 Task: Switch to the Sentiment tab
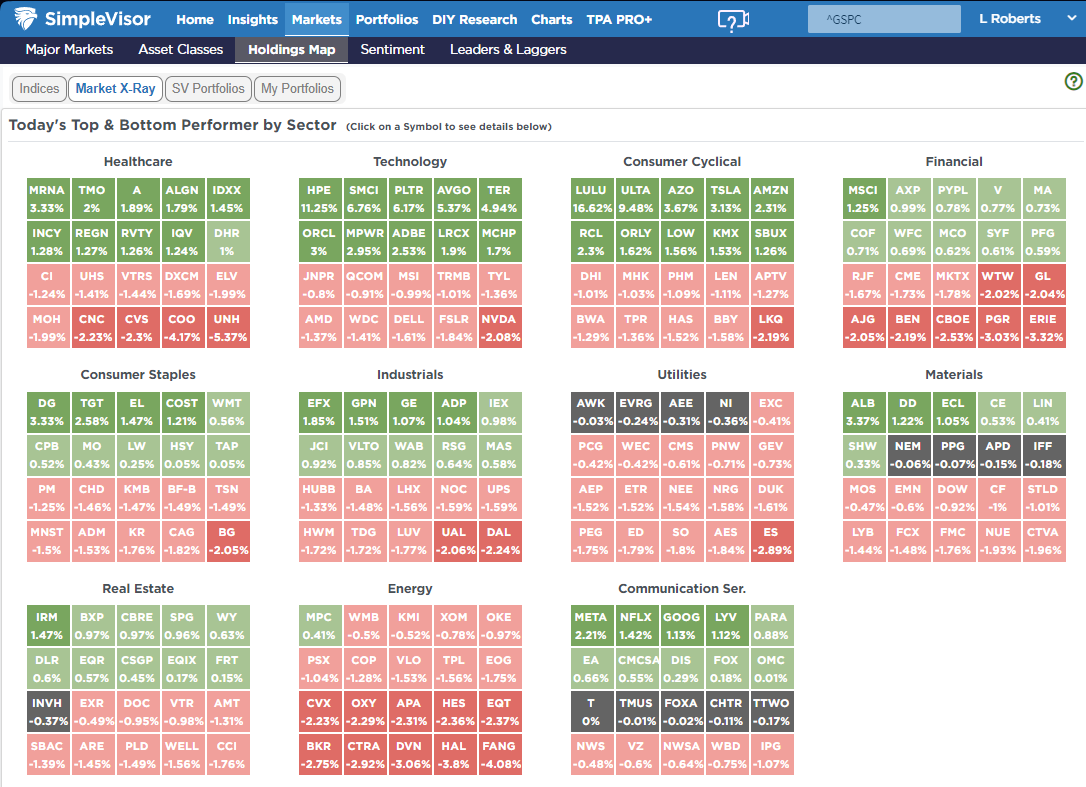coord(392,49)
